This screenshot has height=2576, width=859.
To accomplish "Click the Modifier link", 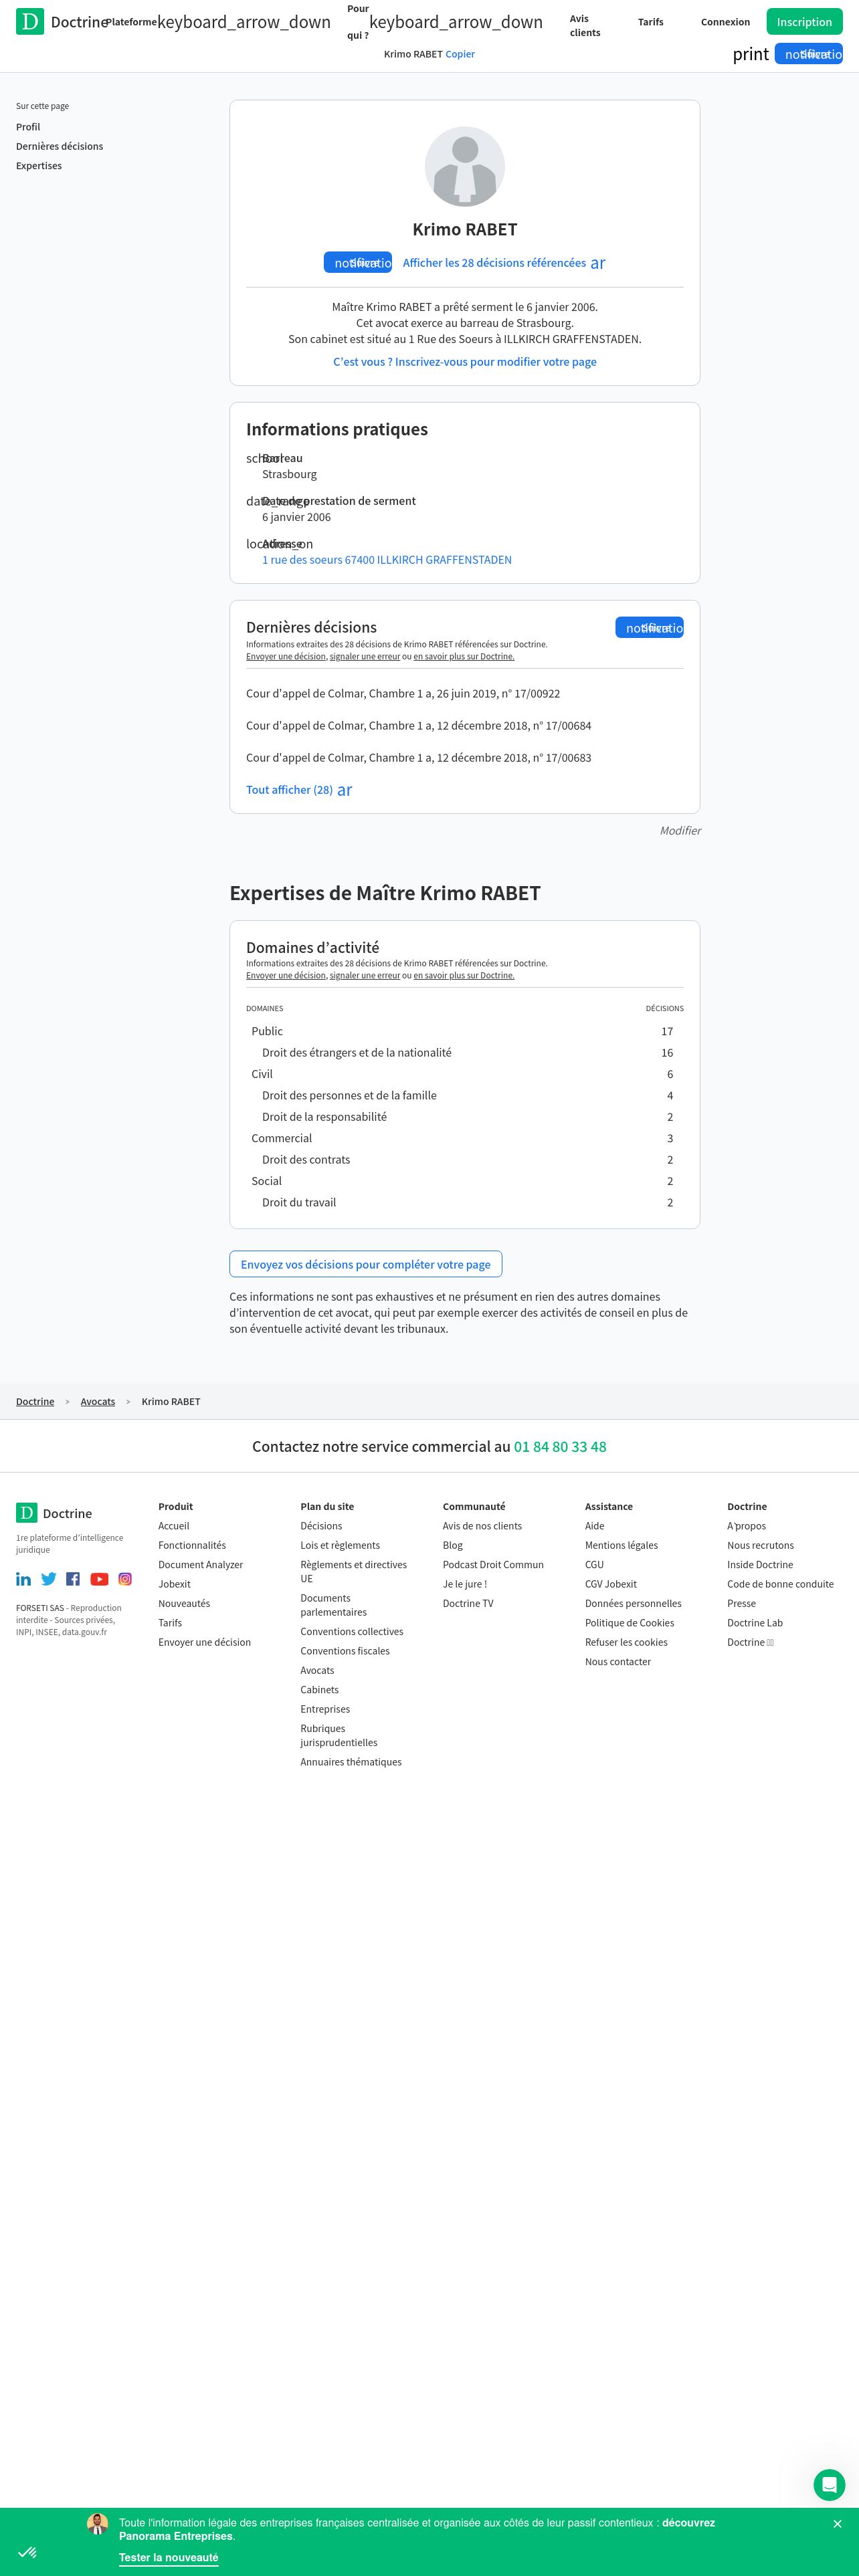I will pos(680,831).
